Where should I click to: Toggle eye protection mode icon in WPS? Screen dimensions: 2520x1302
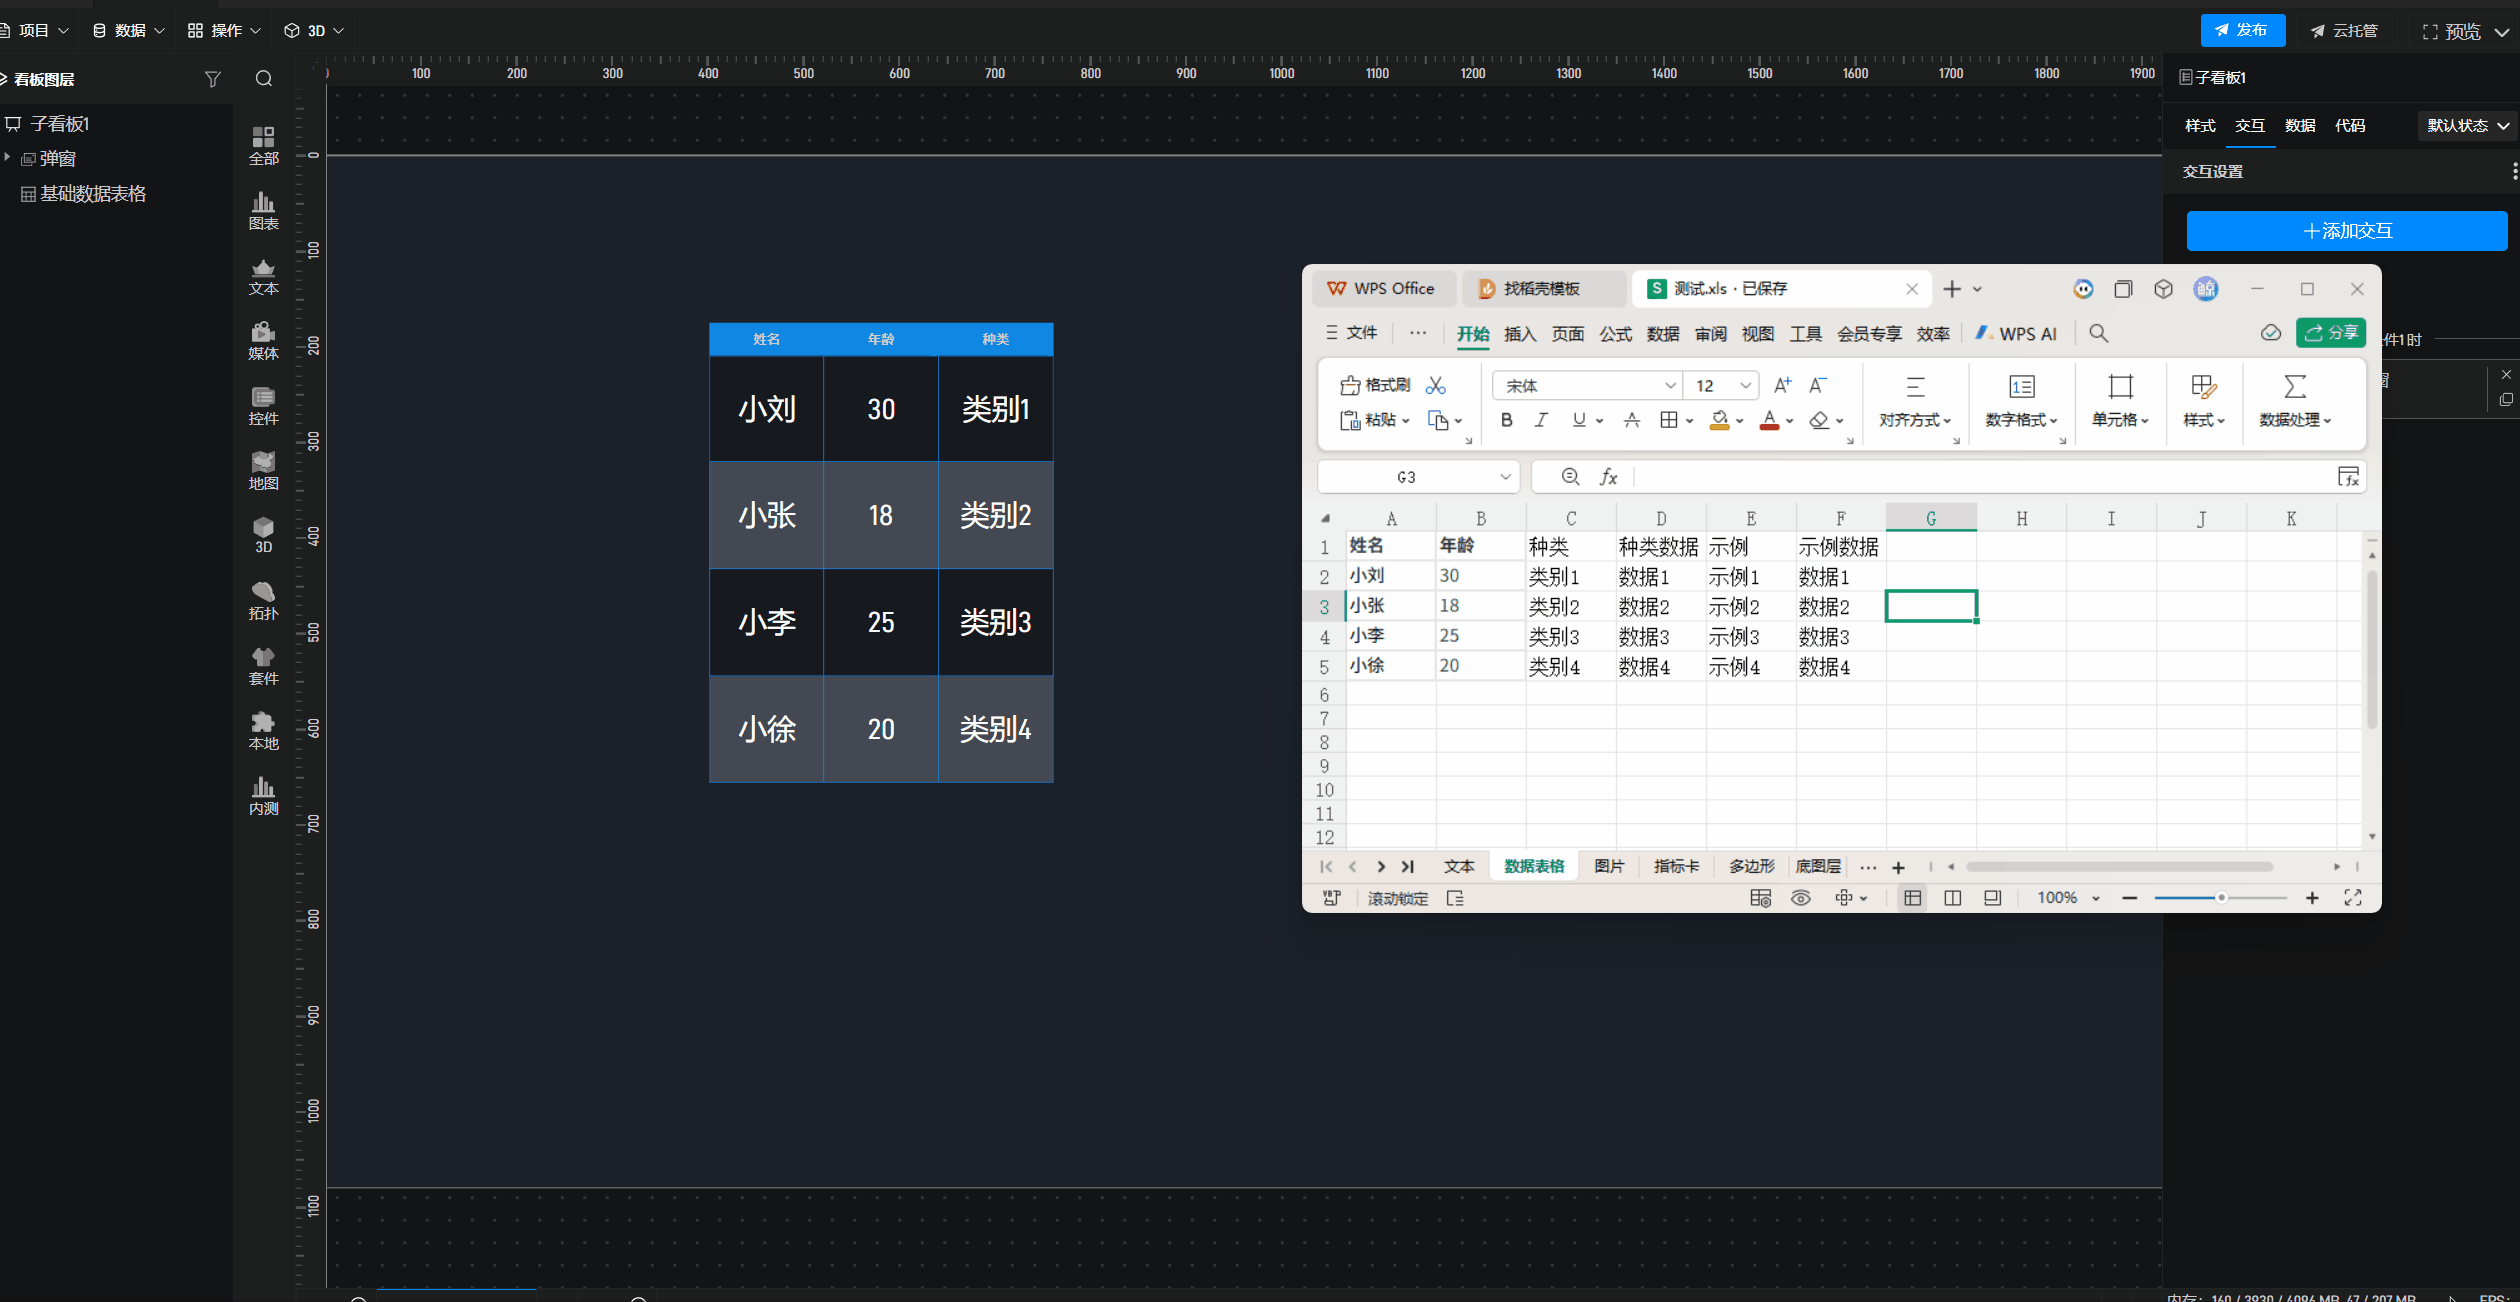1800,898
